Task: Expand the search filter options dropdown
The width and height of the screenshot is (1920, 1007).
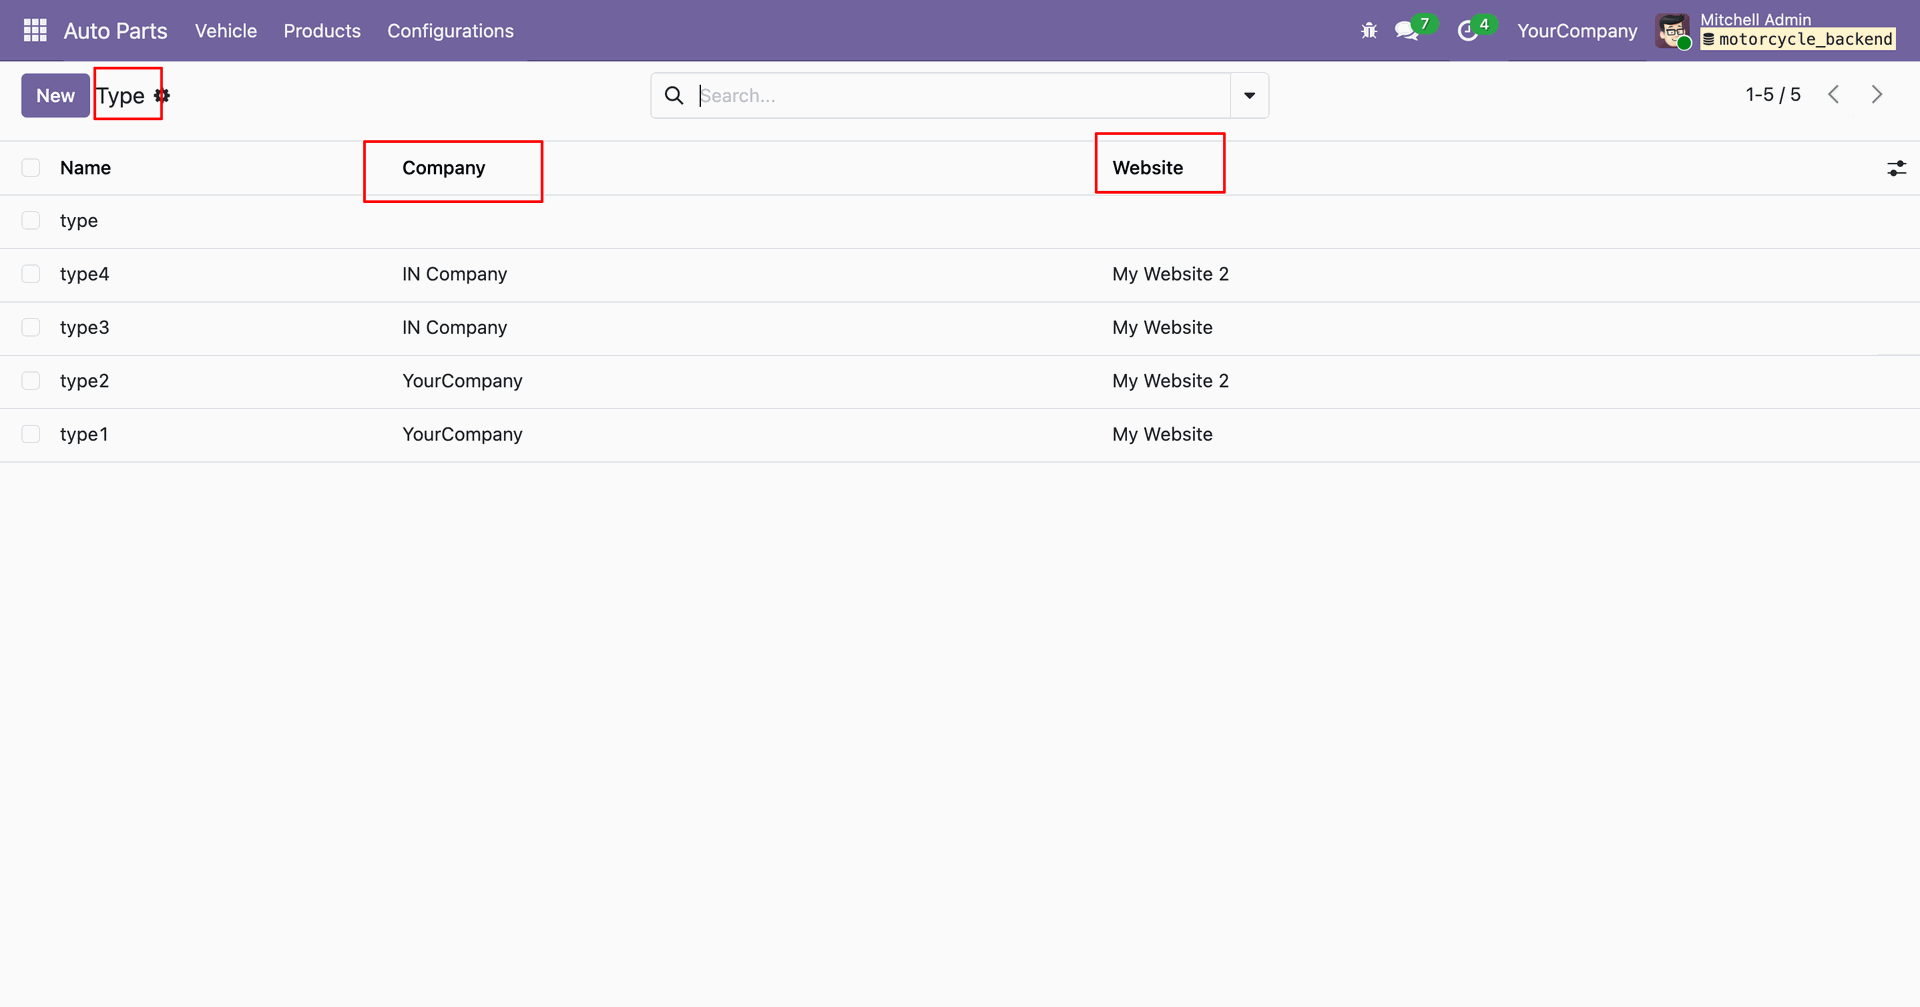Action: tap(1249, 96)
